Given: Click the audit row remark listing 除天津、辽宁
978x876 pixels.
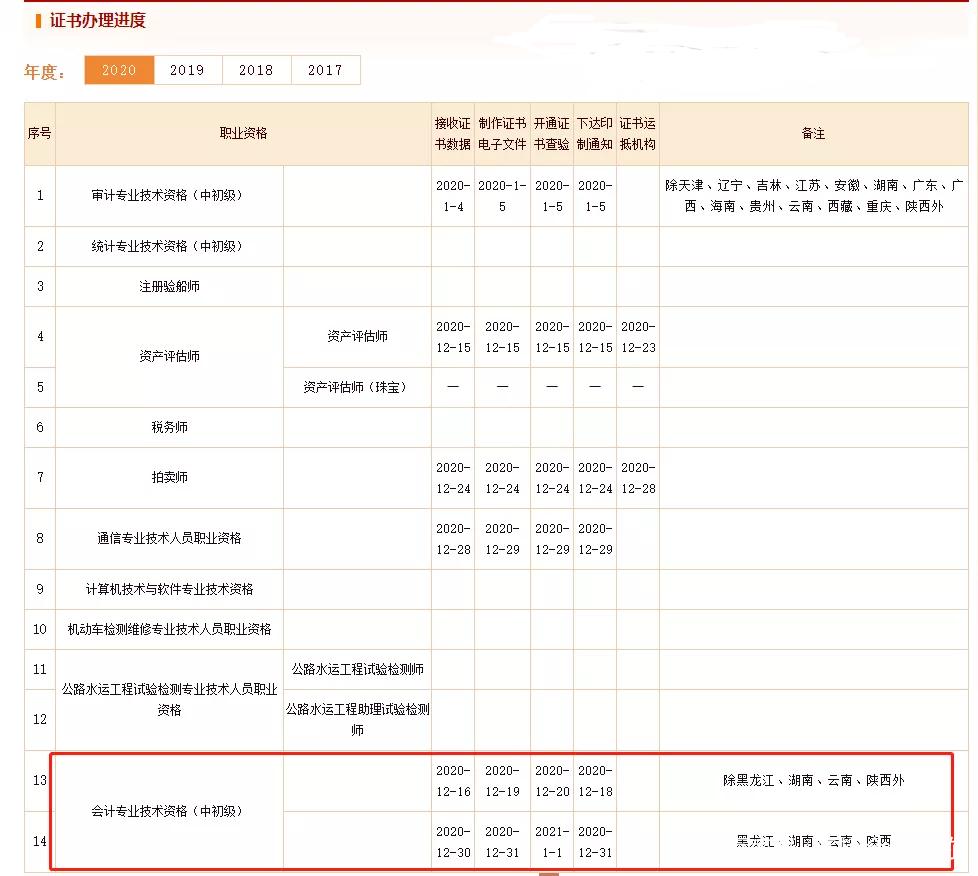Looking at the screenshot, I should (813, 195).
